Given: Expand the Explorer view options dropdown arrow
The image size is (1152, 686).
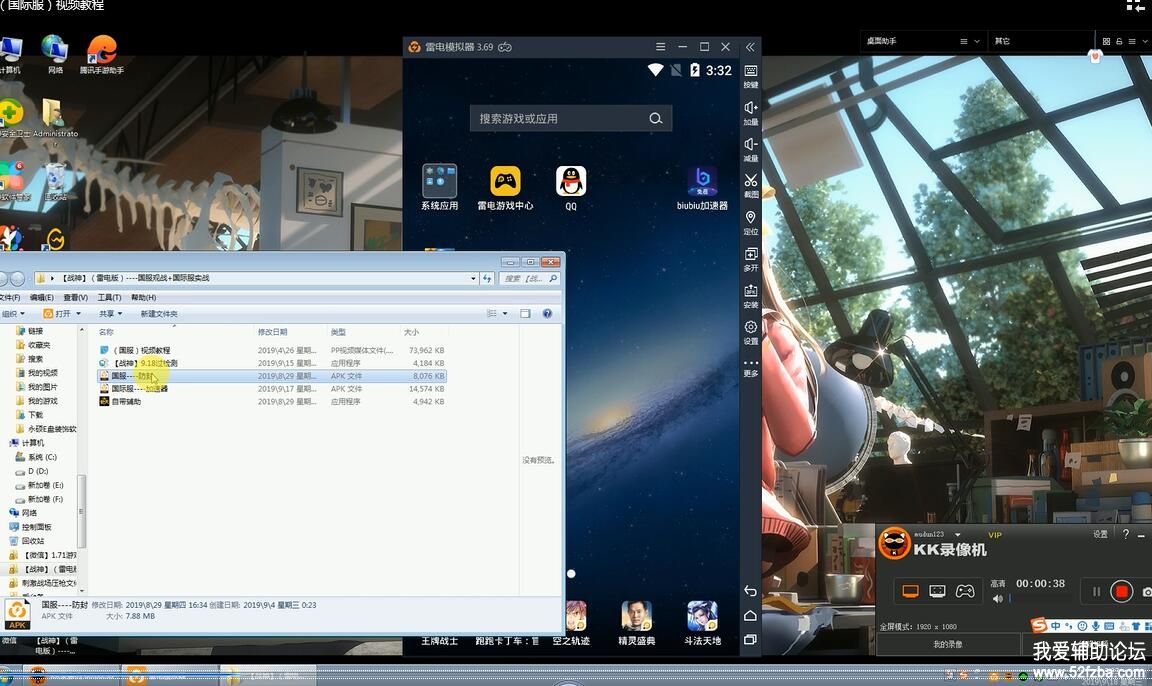Looking at the screenshot, I should pyautogui.click(x=505, y=314).
